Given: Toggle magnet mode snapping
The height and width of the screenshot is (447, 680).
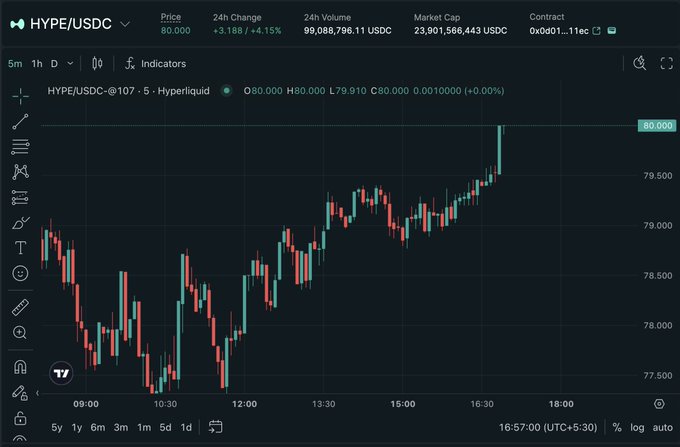Looking at the screenshot, I should pyautogui.click(x=20, y=367).
